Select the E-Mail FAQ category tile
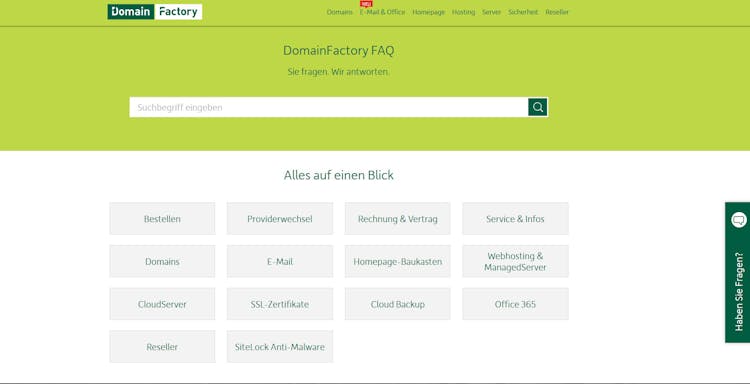This screenshot has width=750, height=384. click(280, 262)
